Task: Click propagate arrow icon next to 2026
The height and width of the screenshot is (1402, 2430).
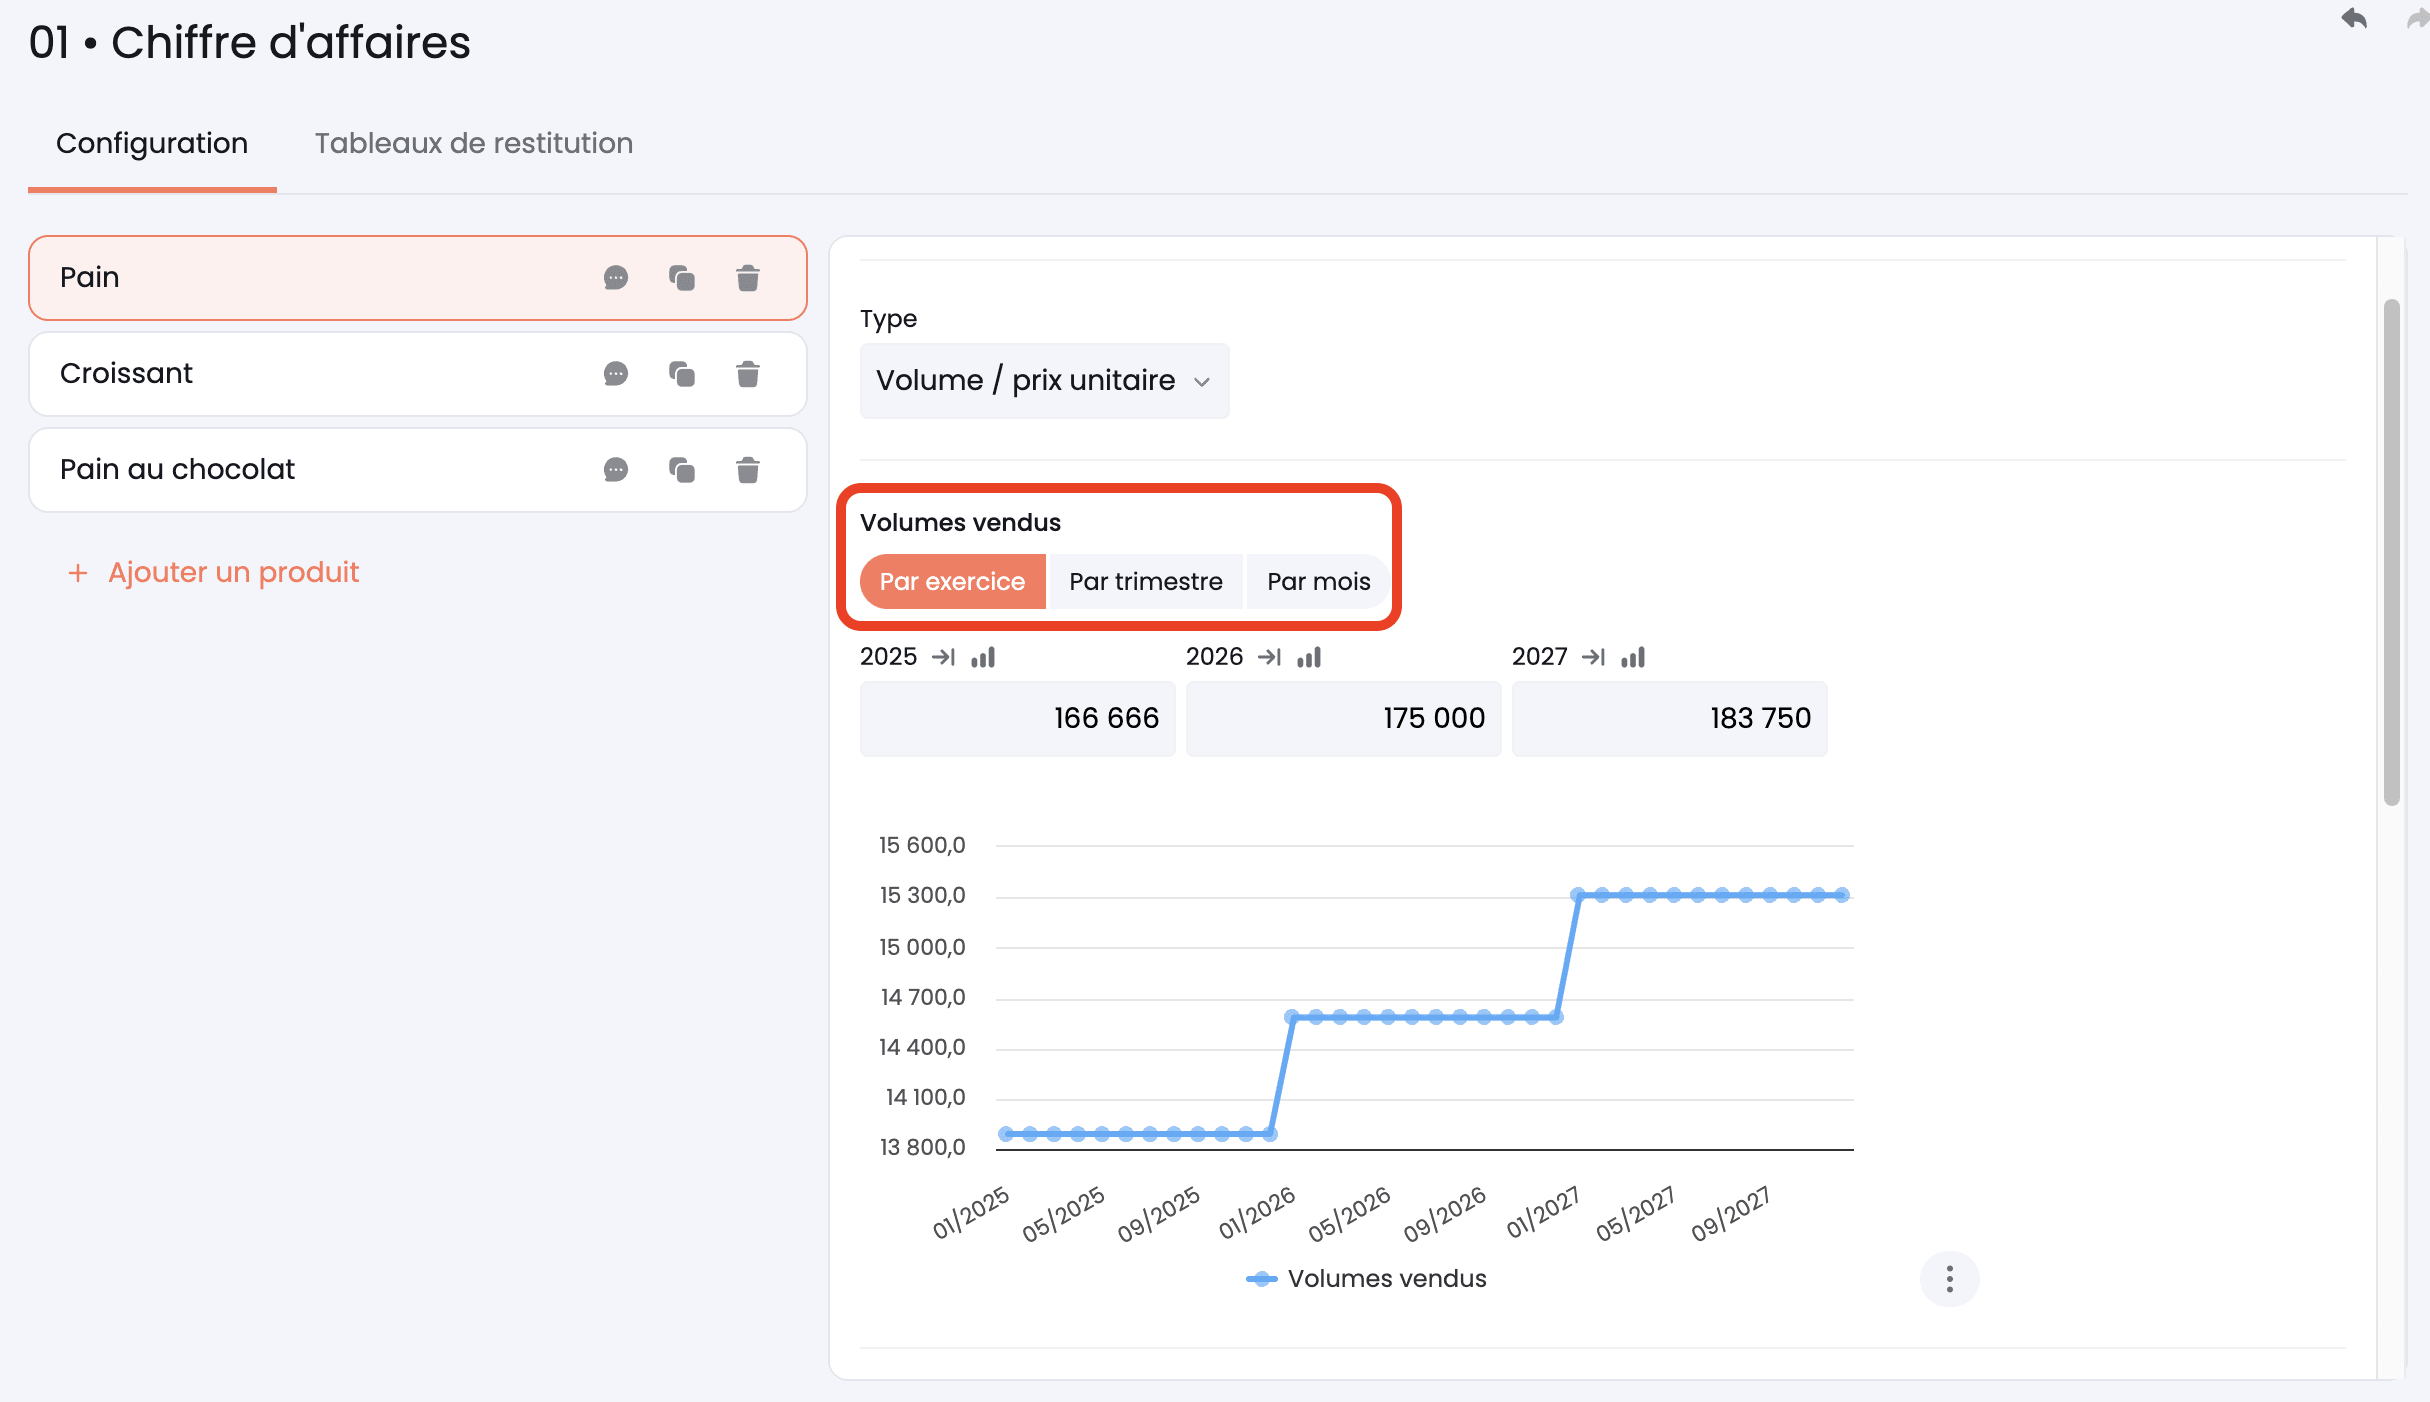Action: 1270,657
